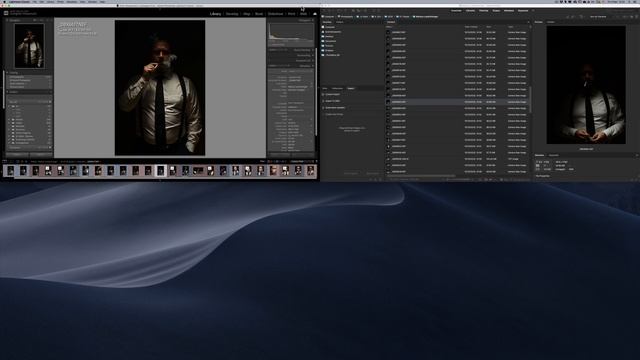Click Lightroom's Navigator preview thumbnail
Viewport: 640px width, 360px height.
tap(29, 46)
